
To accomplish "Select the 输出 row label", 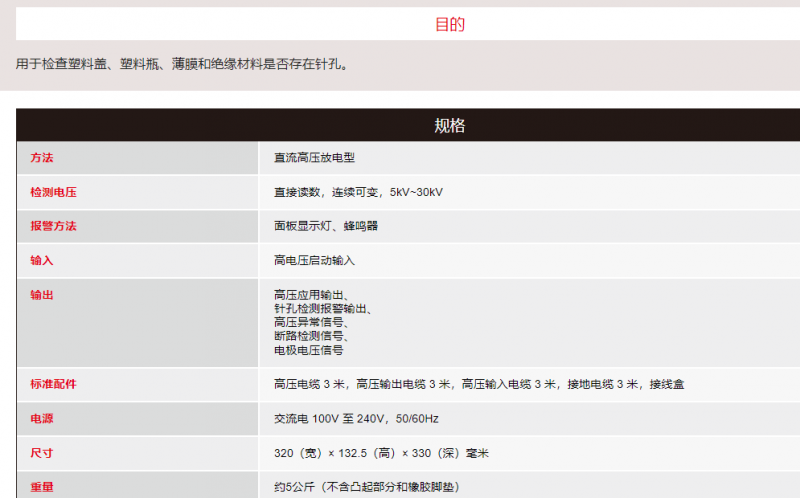I will pos(42,295).
